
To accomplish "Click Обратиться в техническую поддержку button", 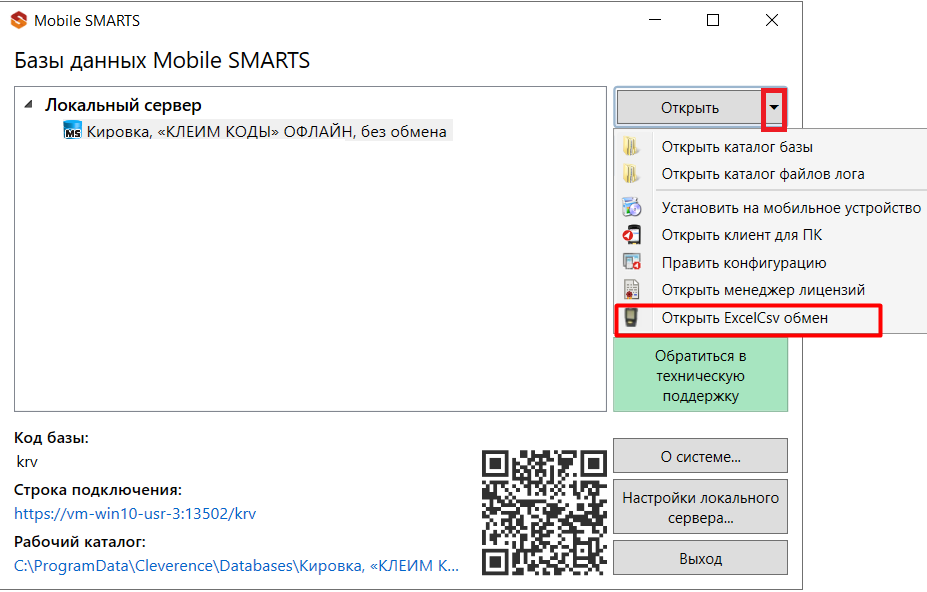I will click(701, 376).
